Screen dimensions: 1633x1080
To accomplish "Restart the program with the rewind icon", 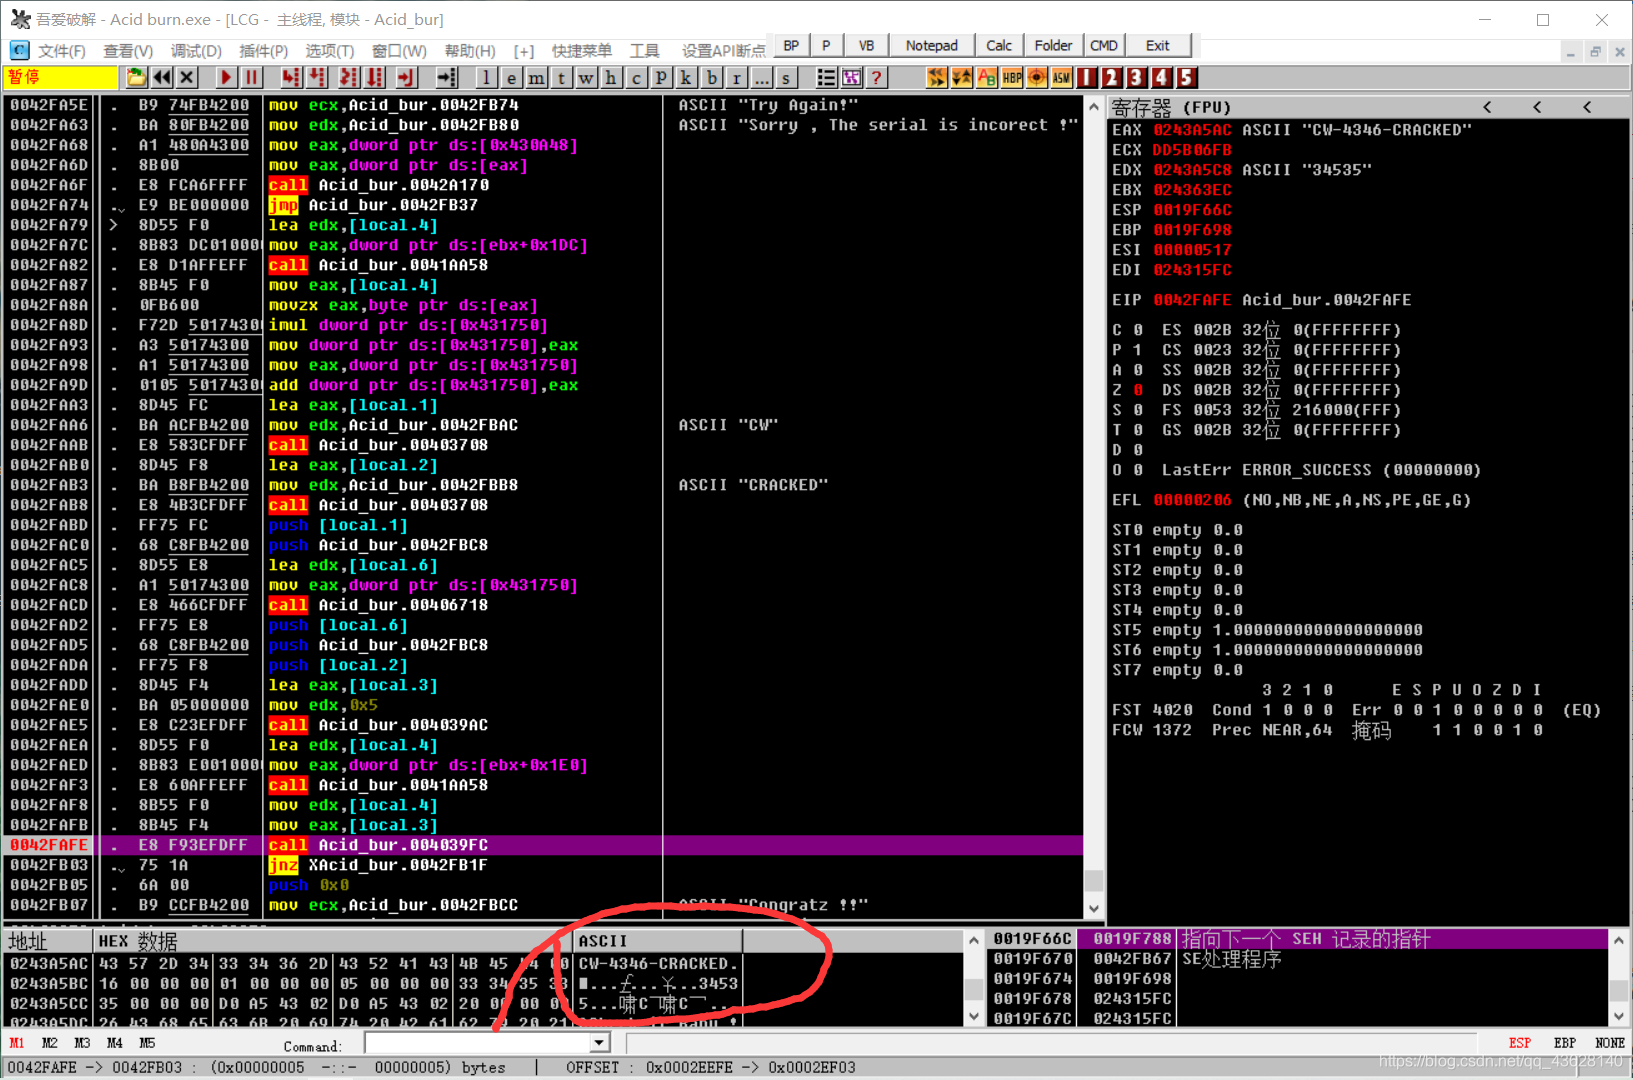I will pyautogui.click(x=162, y=77).
